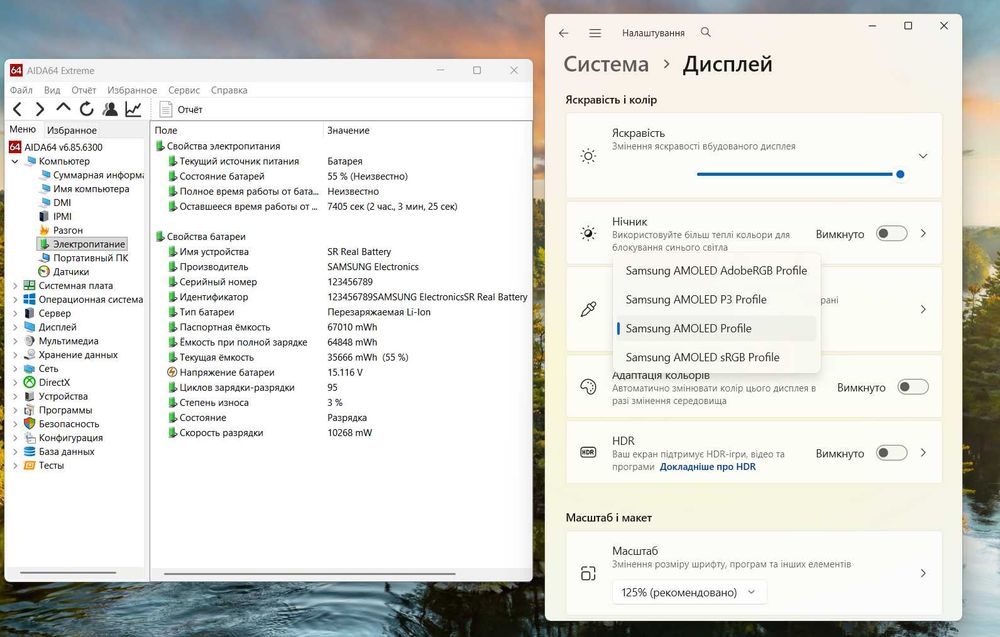
Task: Open the Справка menu in AIDA64
Action: click(x=229, y=90)
